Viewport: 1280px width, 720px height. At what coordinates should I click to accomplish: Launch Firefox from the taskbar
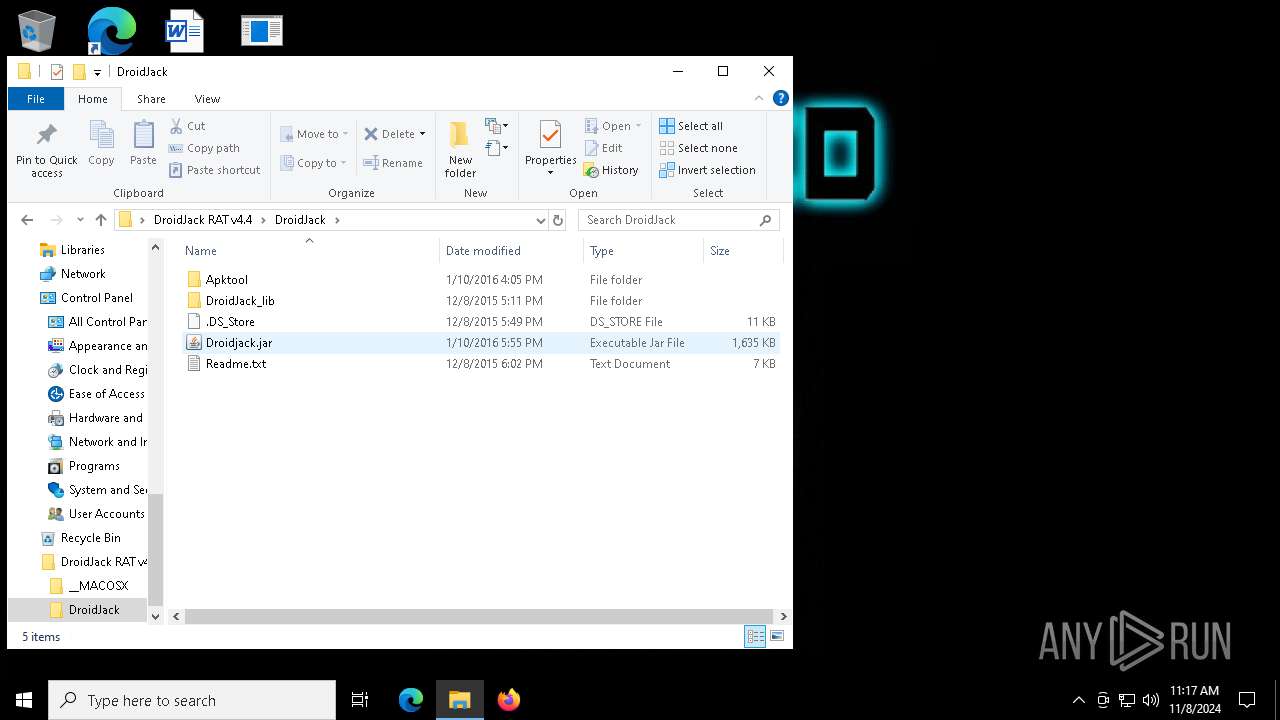click(509, 700)
